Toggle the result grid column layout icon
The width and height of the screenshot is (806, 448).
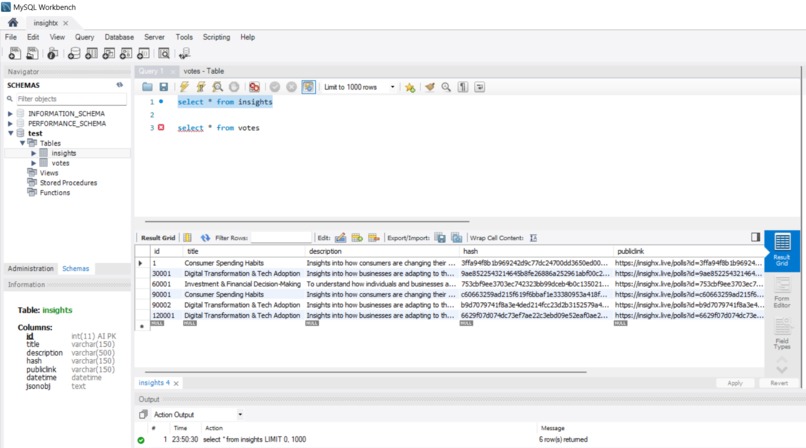coord(188,237)
